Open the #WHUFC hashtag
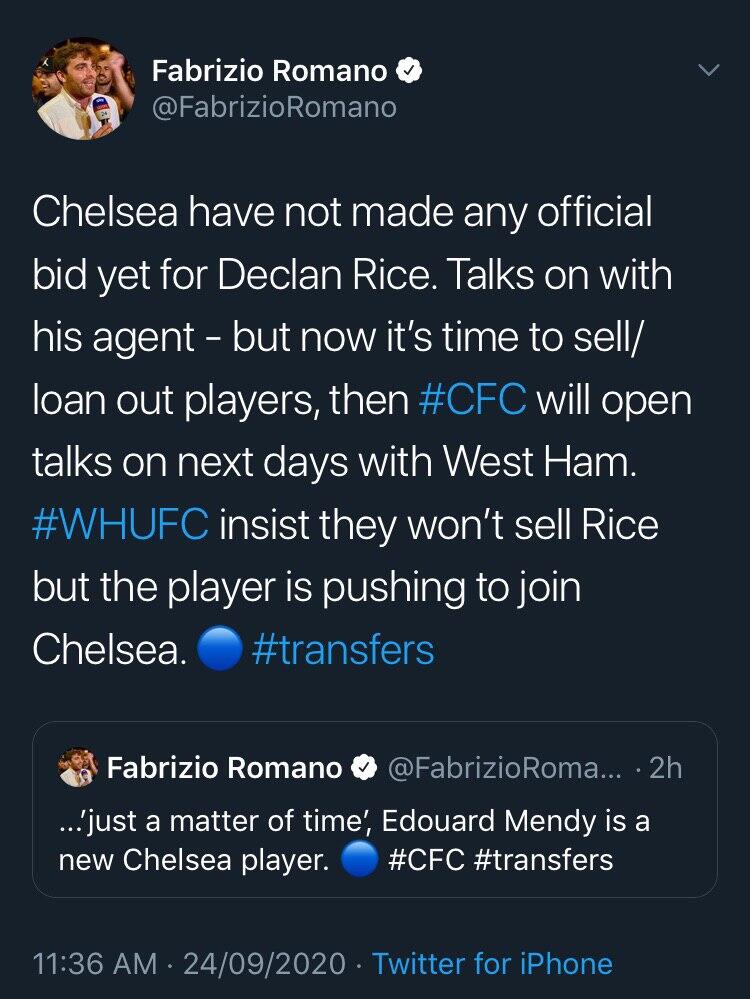 [x=120, y=525]
